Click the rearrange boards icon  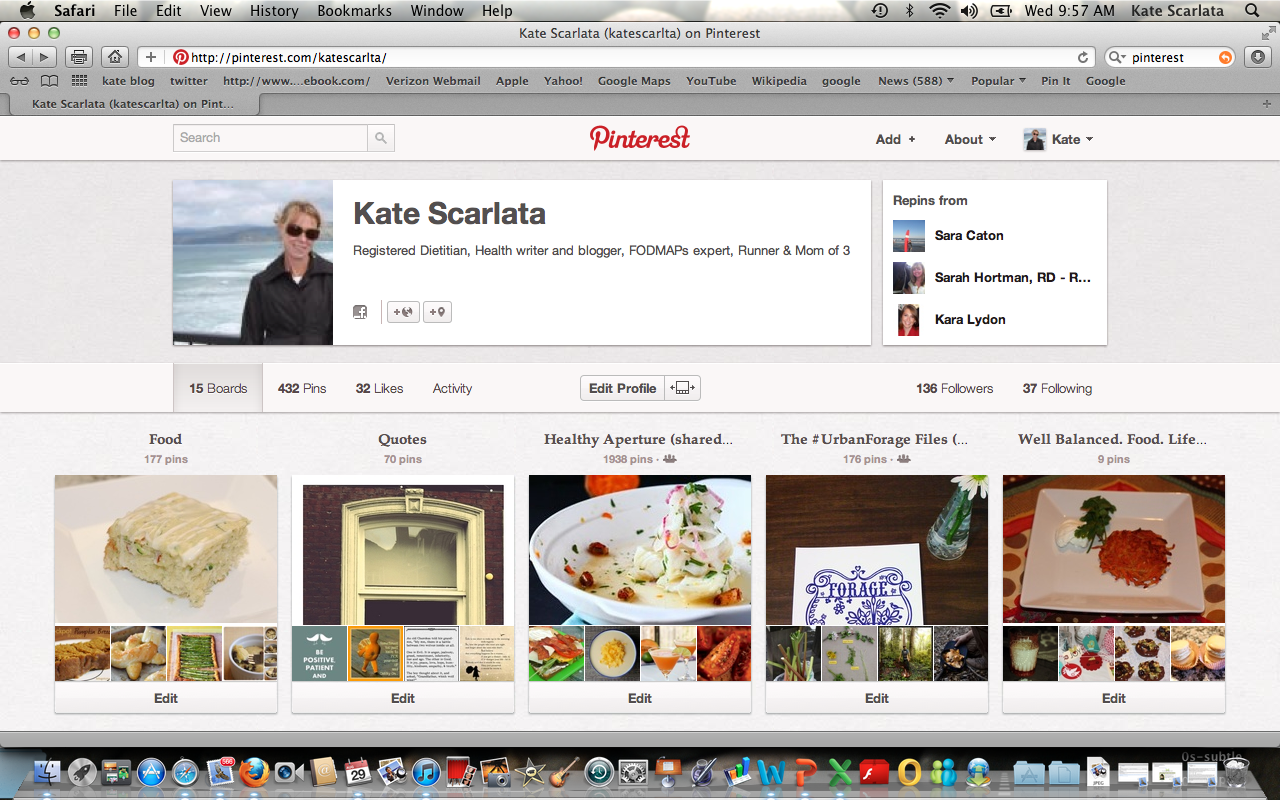(683, 388)
